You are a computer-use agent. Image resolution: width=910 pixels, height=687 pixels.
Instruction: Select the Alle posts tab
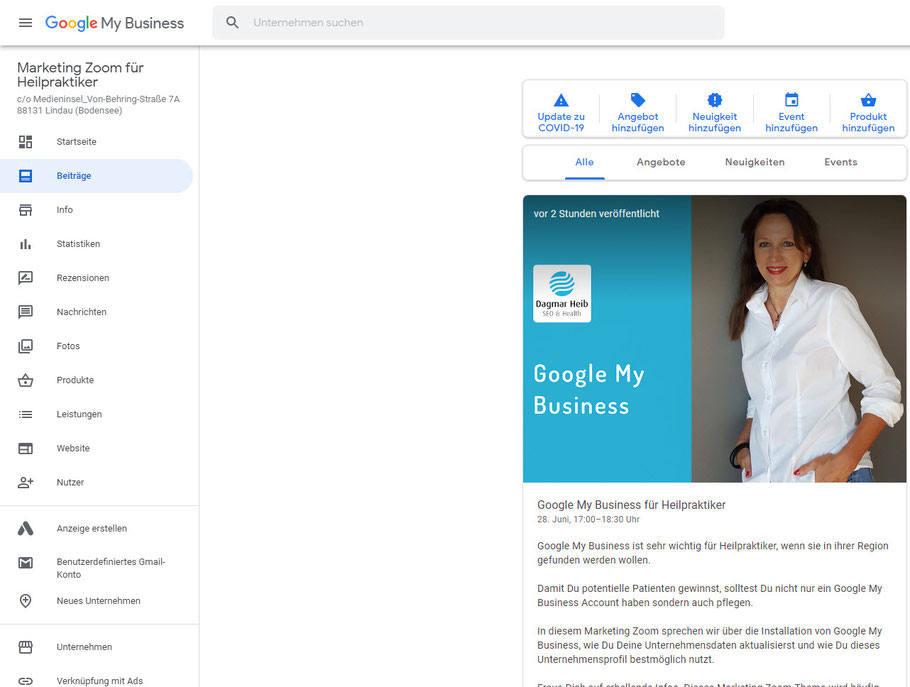pyautogui.click(x=584, y=162)
